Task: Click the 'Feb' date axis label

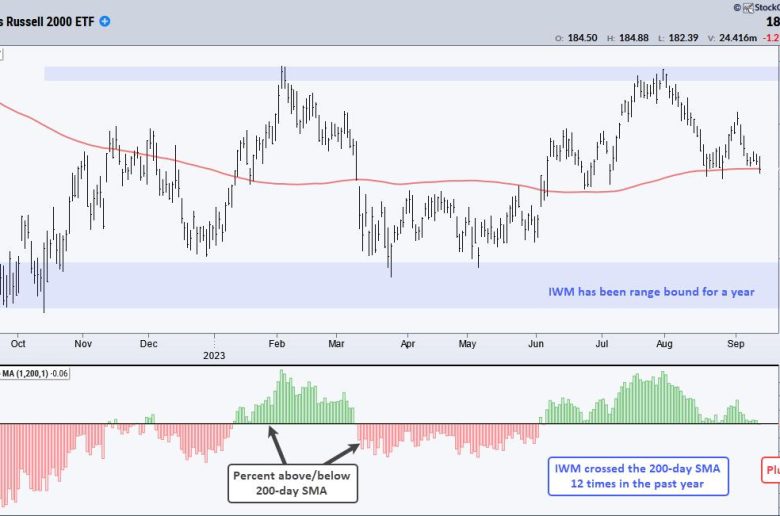Action: coord(277,344)
